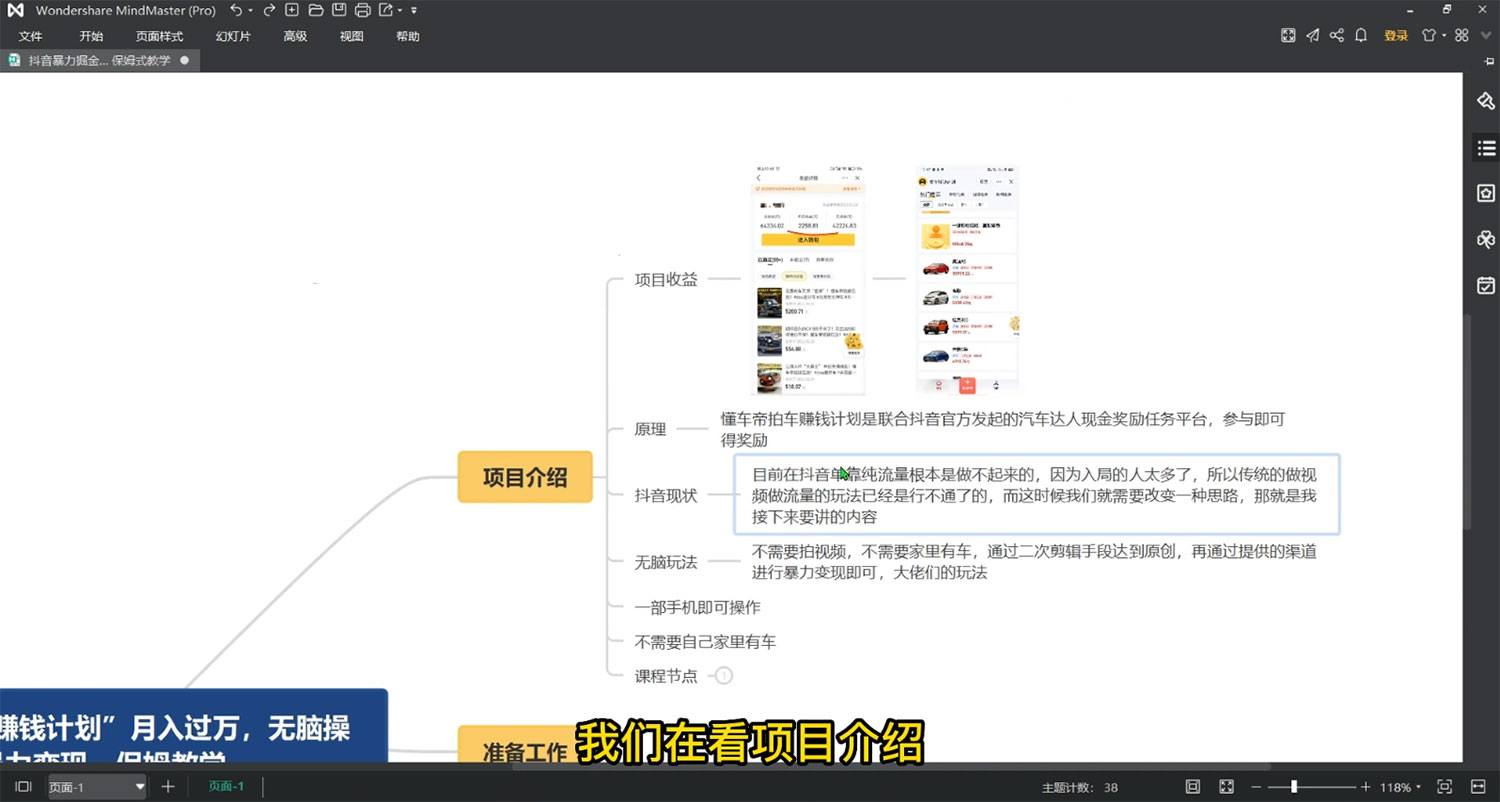Open the 118% zoom level dropdown
The image size is (1500, 802).
[1398, 786]
